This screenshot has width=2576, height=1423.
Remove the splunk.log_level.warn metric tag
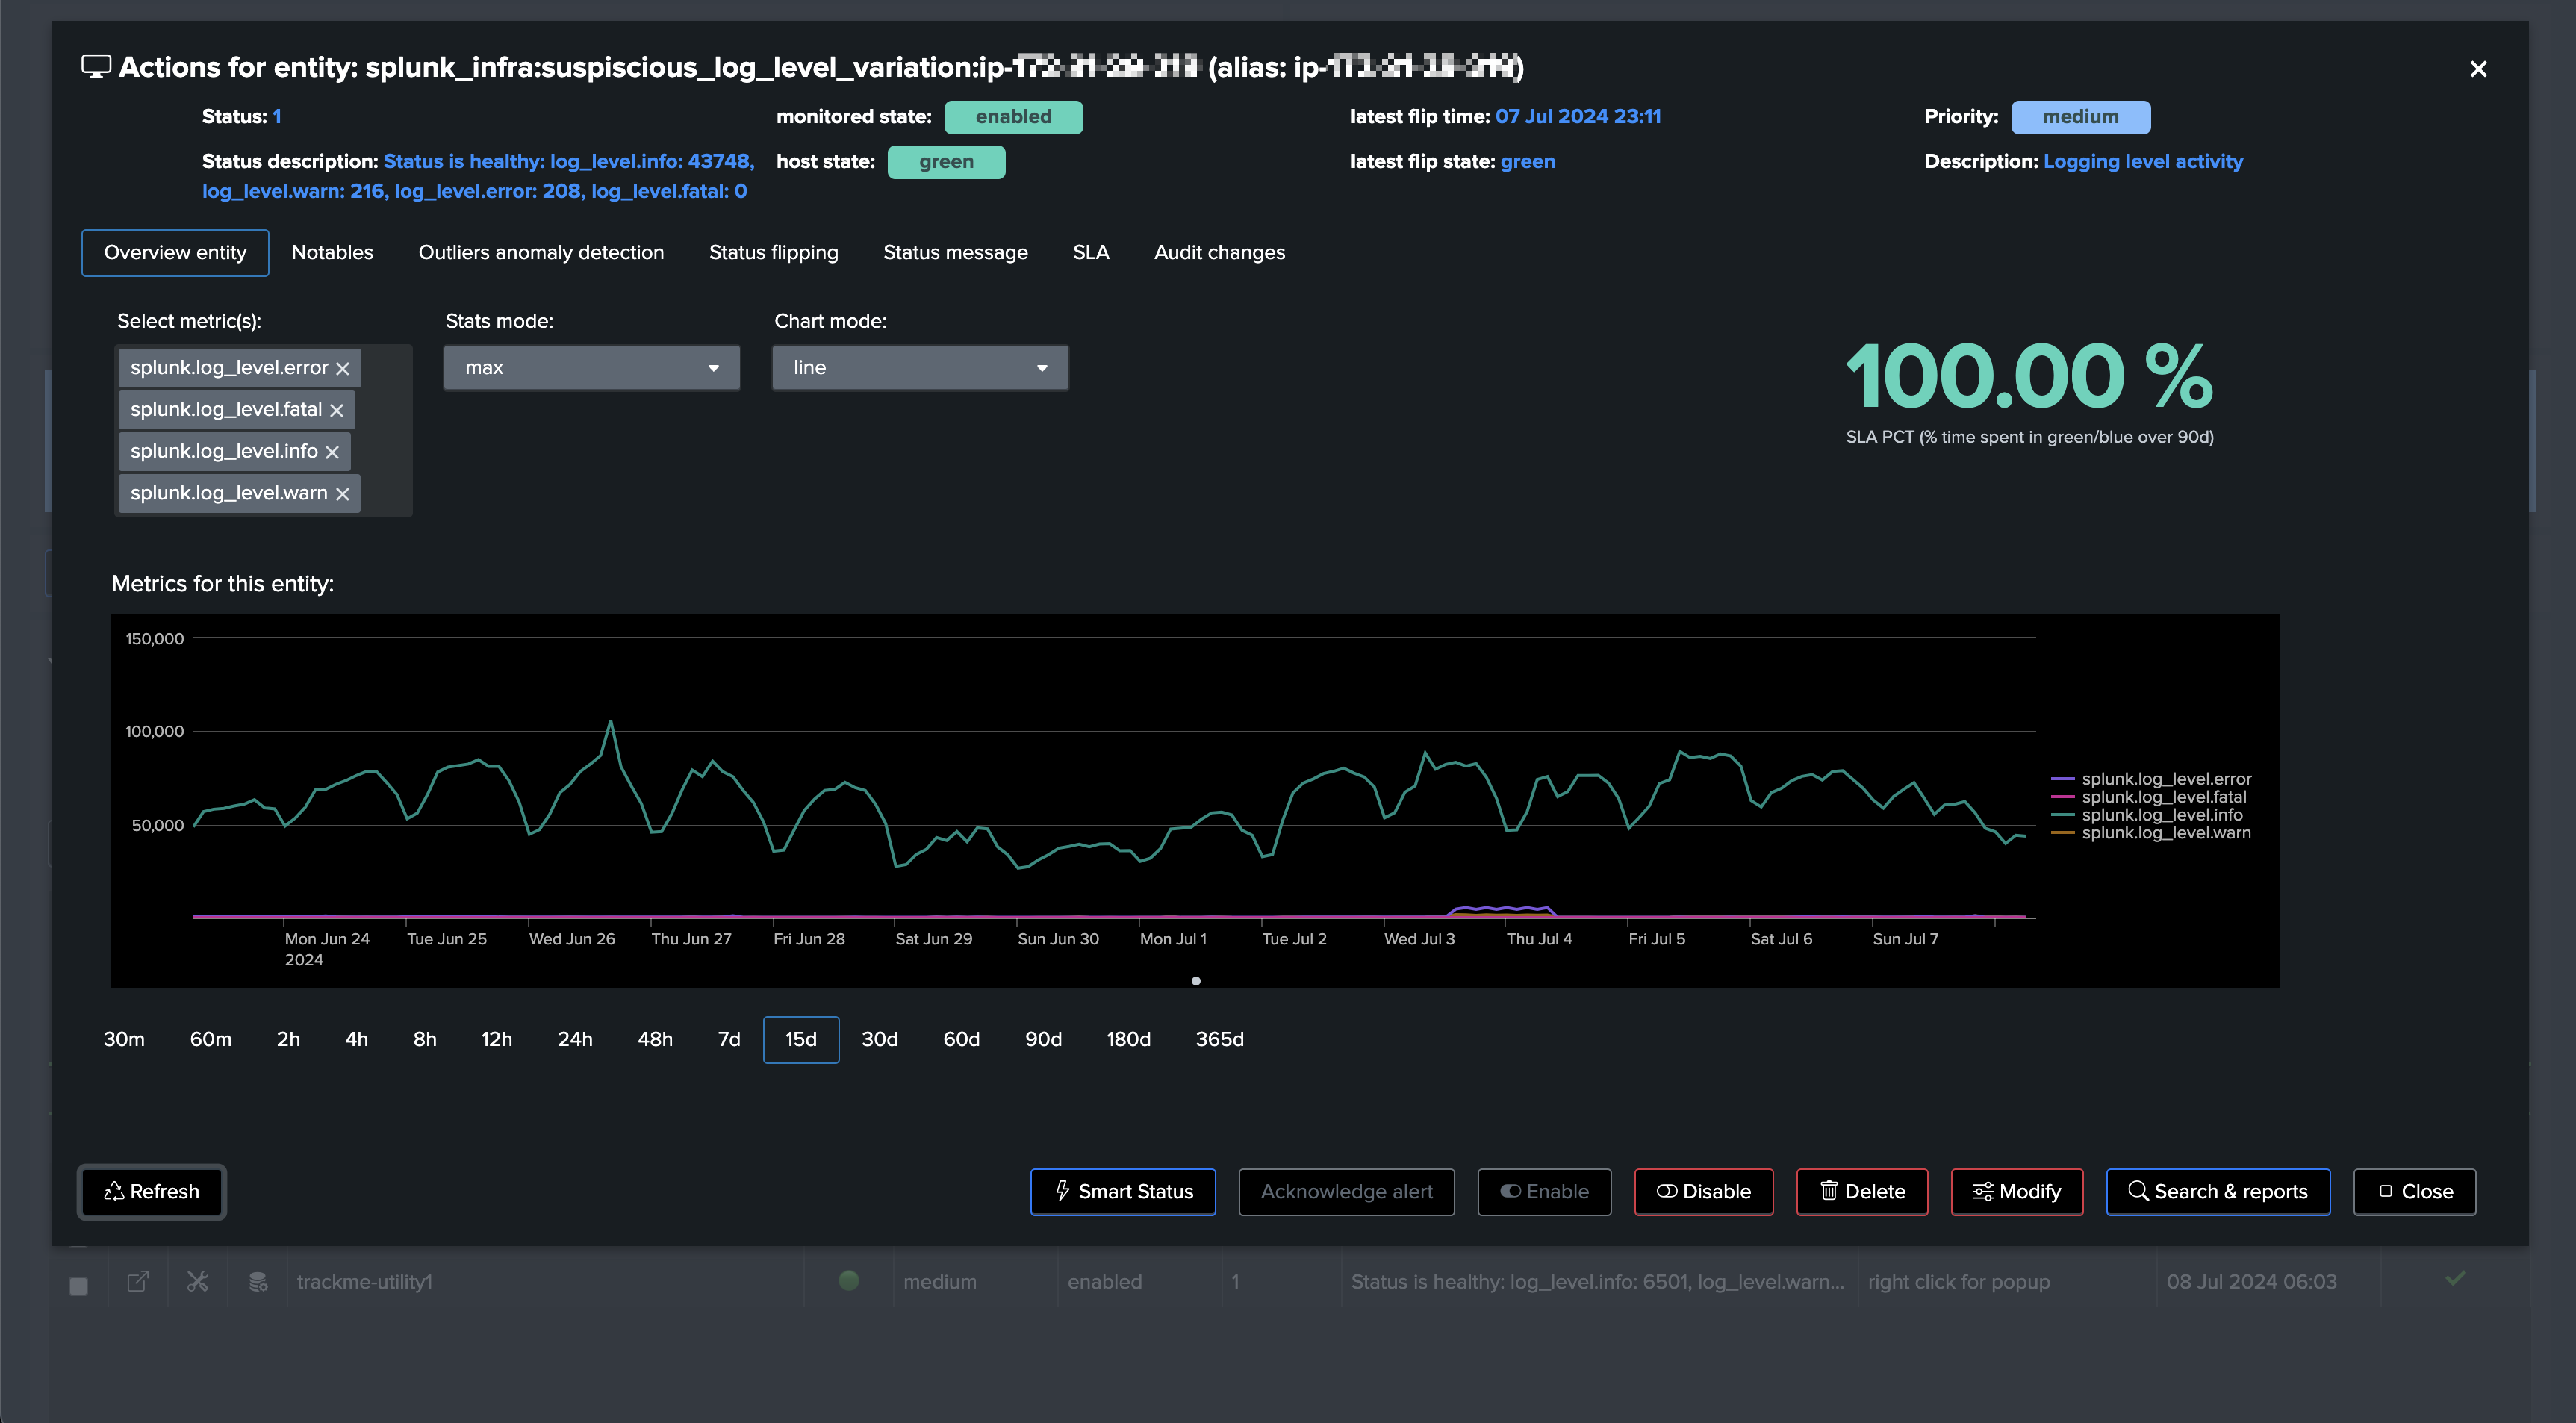(342, 494)
